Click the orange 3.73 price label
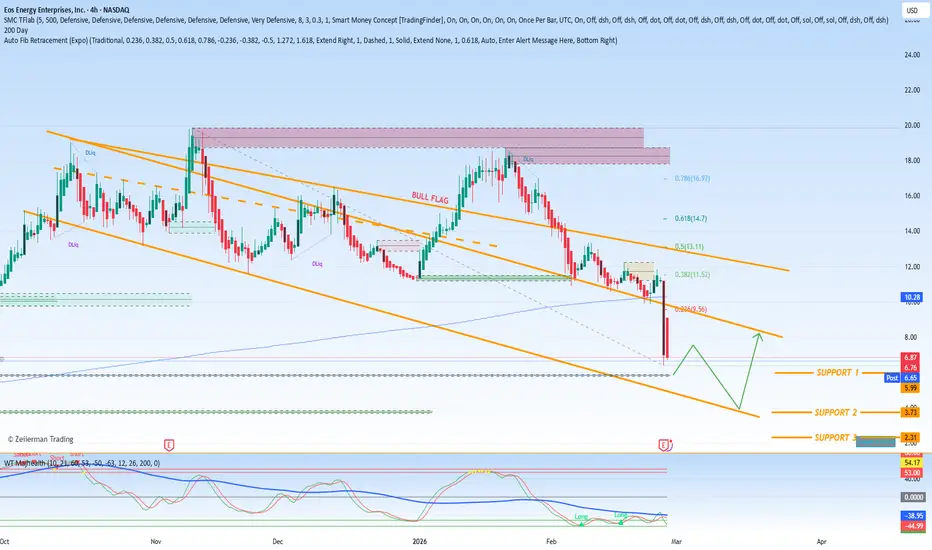 point(911,412)
